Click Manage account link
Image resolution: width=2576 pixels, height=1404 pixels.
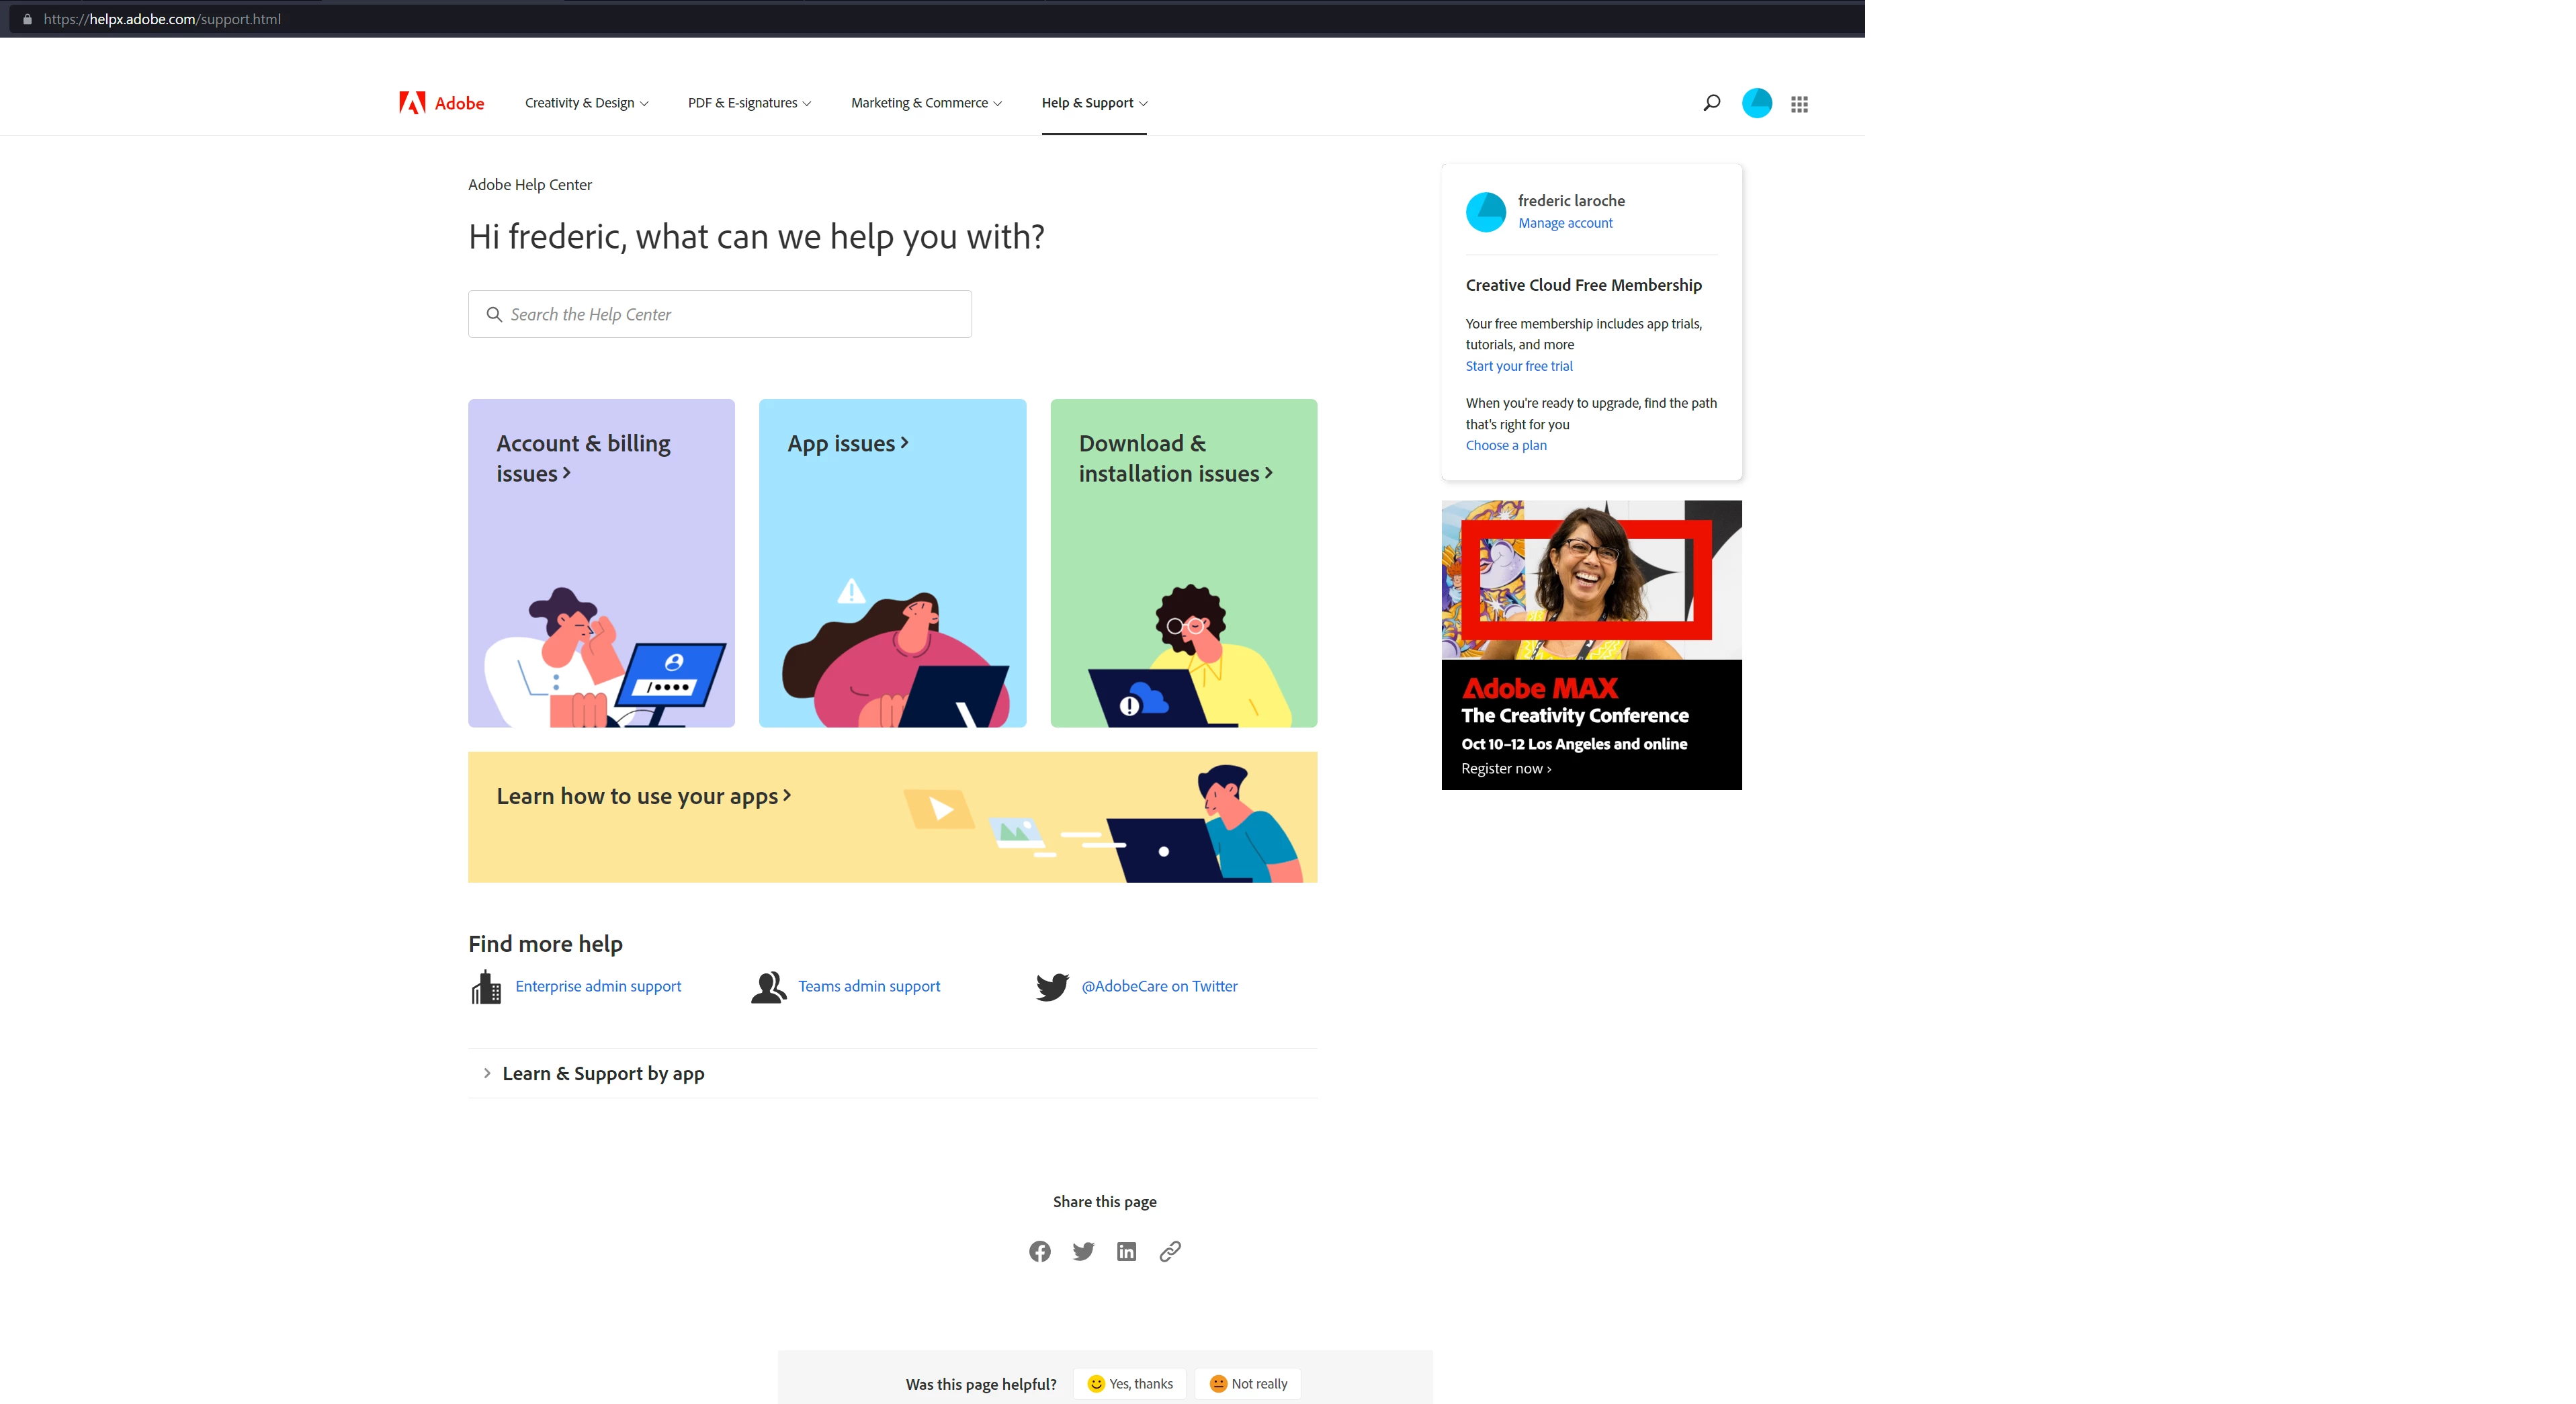click(x=1565, y=223)
